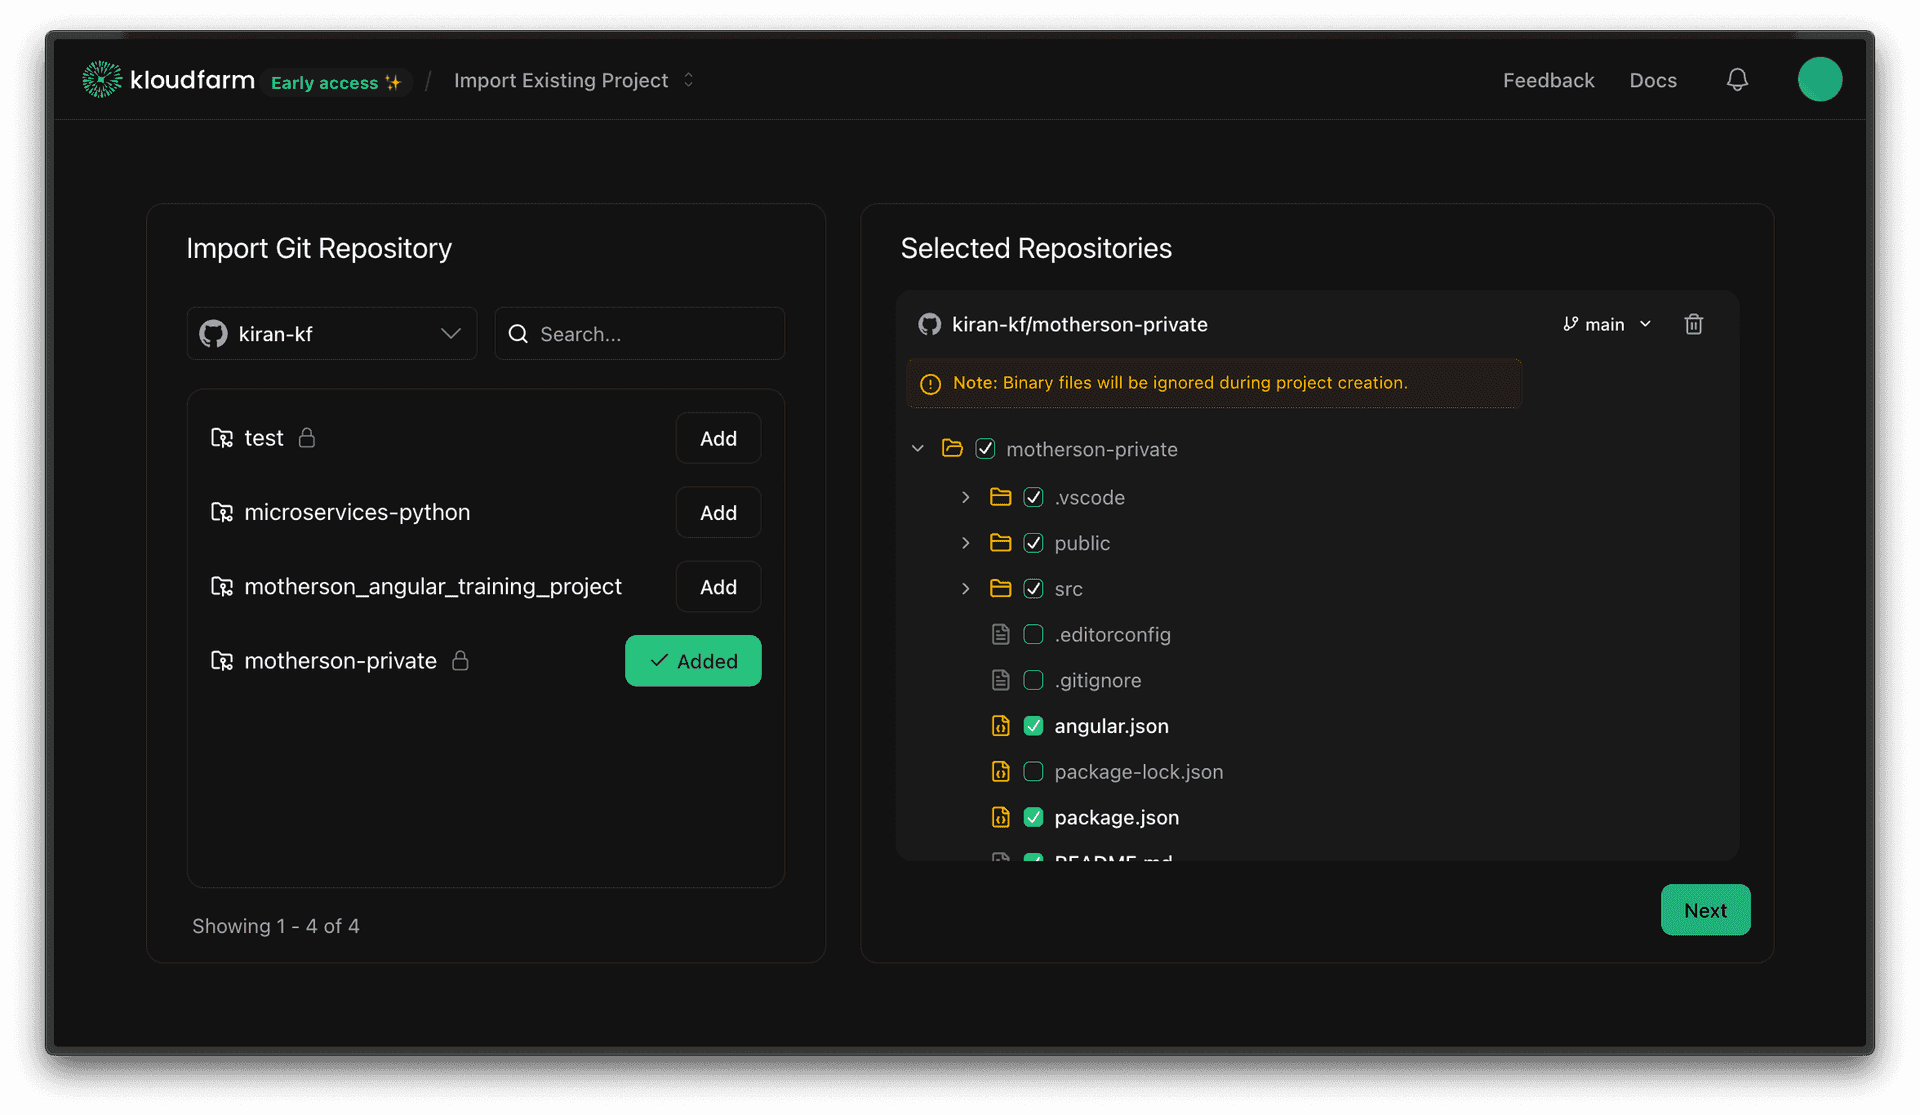Click the GitHub icon next to kiran-kf/motherson-private
The height and width of the screenshot is (1115, 1920).
929,324
